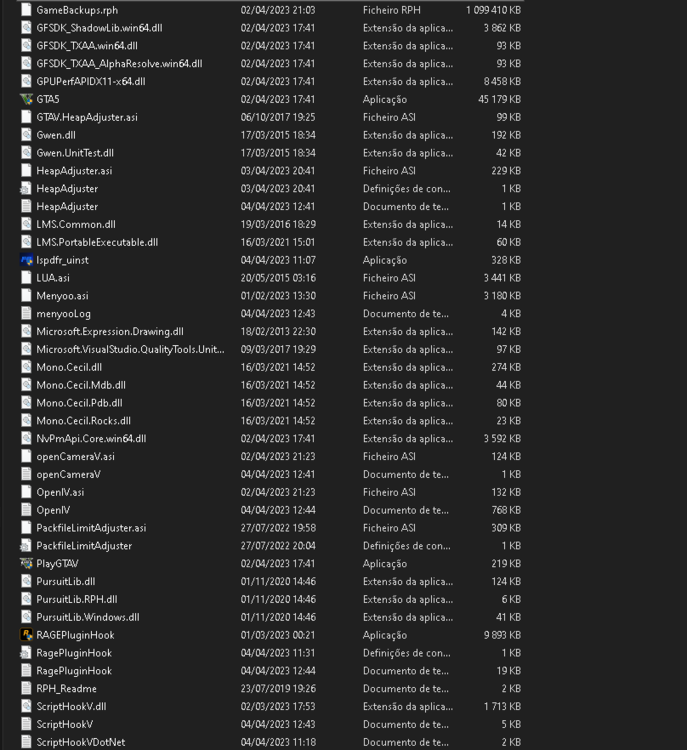The image size is (687, 750).
Task: Click the GTA5 application icon
Action: (26, 99)
